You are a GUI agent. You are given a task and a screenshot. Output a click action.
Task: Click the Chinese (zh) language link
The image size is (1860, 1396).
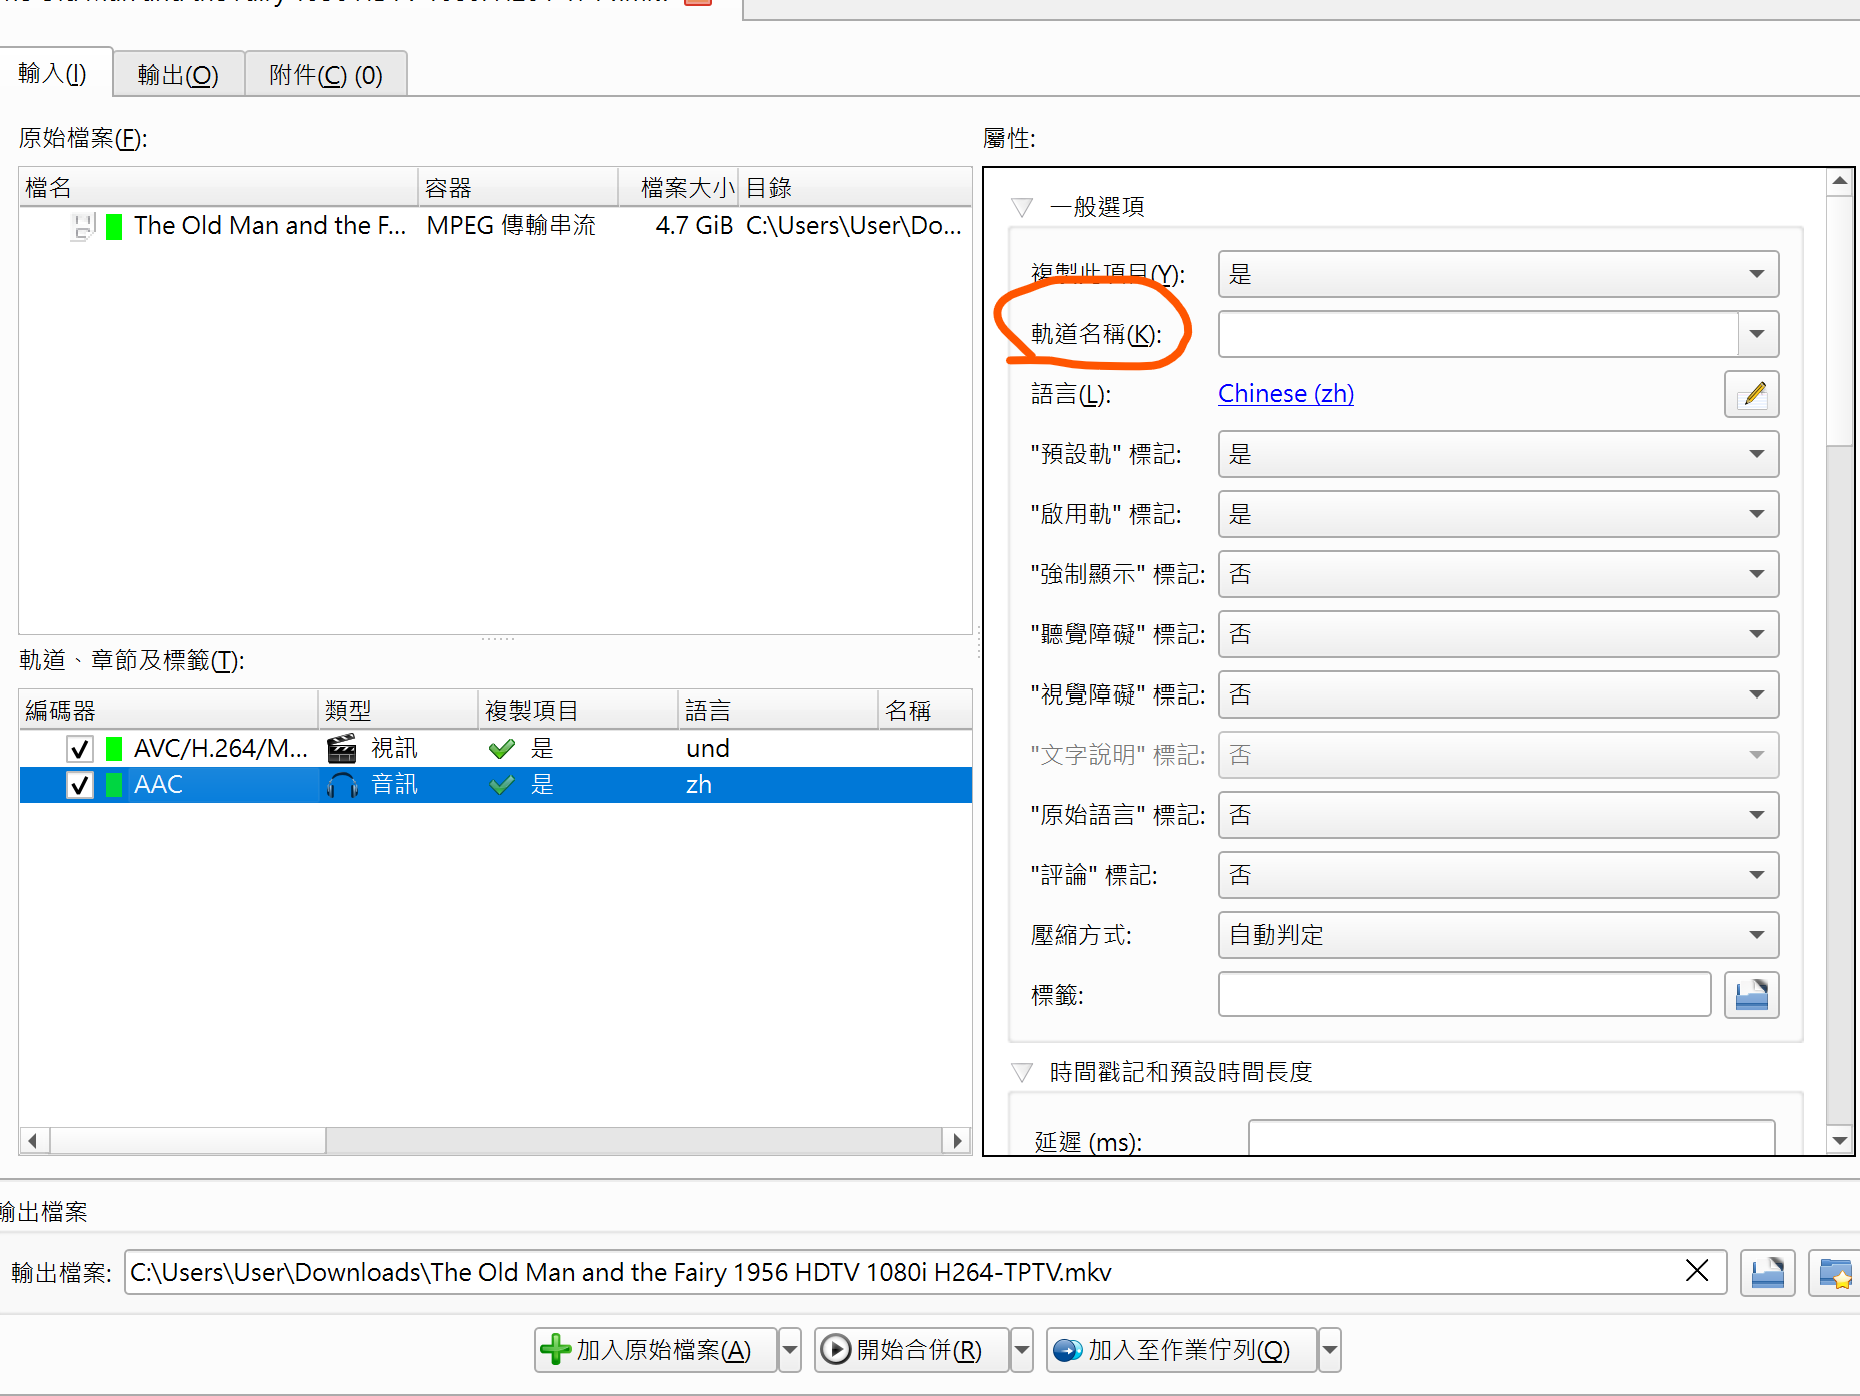1285,393
